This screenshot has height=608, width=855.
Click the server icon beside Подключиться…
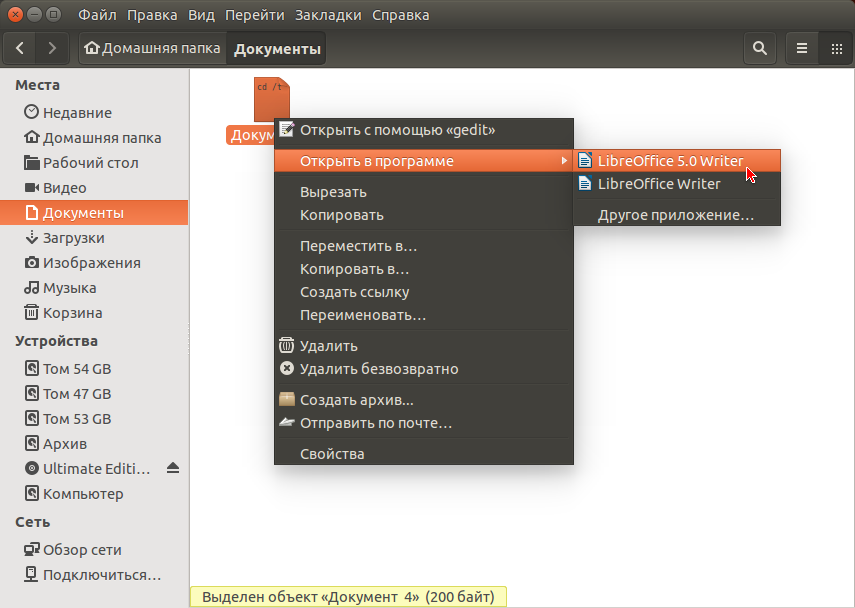tap(32, 574)
